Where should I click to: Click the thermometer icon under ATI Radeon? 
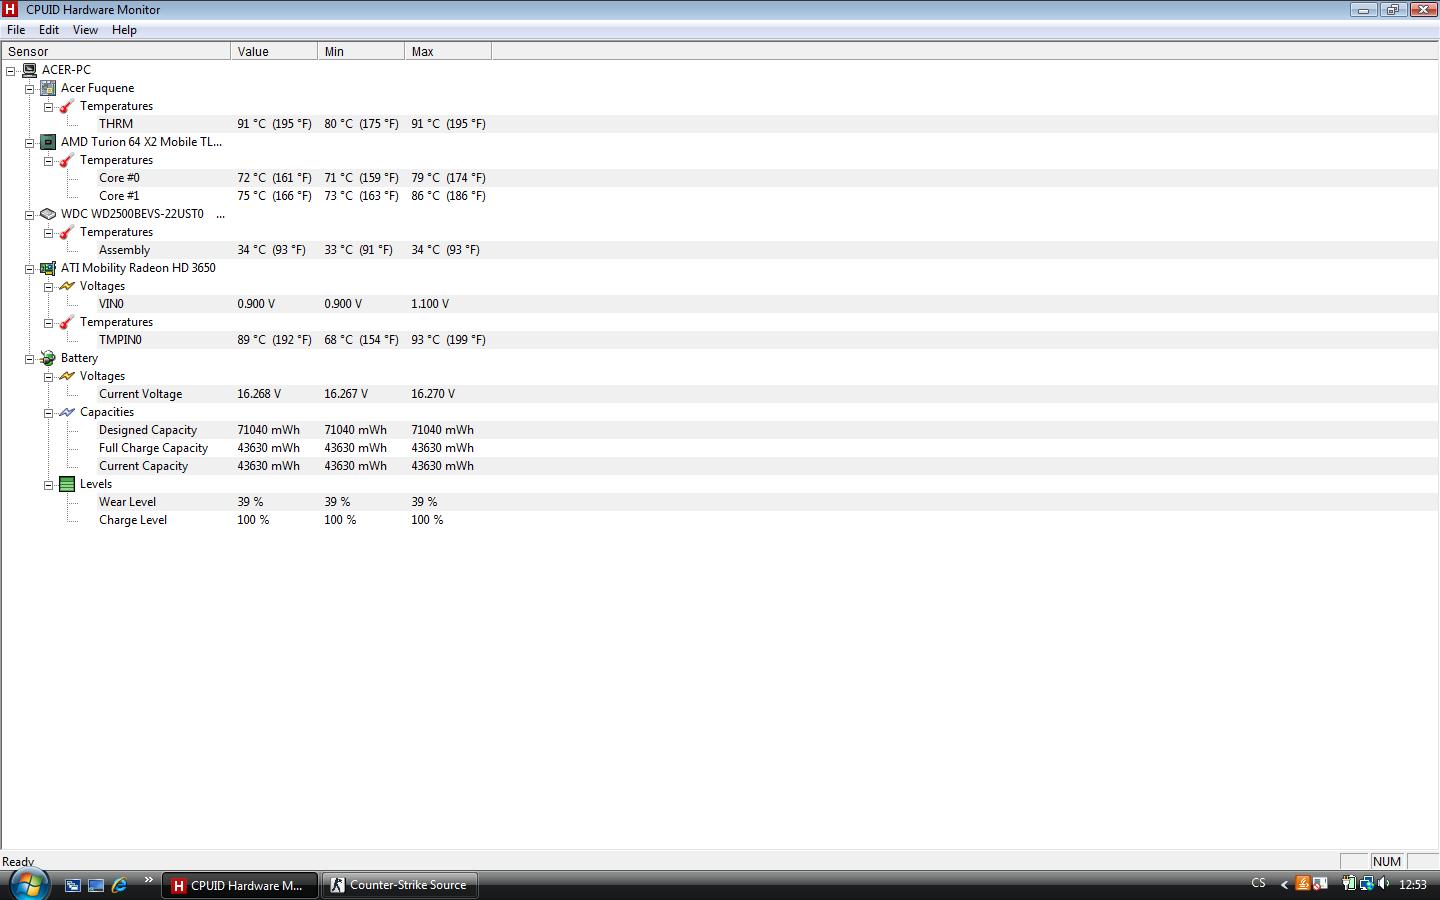tap(67, 322)
